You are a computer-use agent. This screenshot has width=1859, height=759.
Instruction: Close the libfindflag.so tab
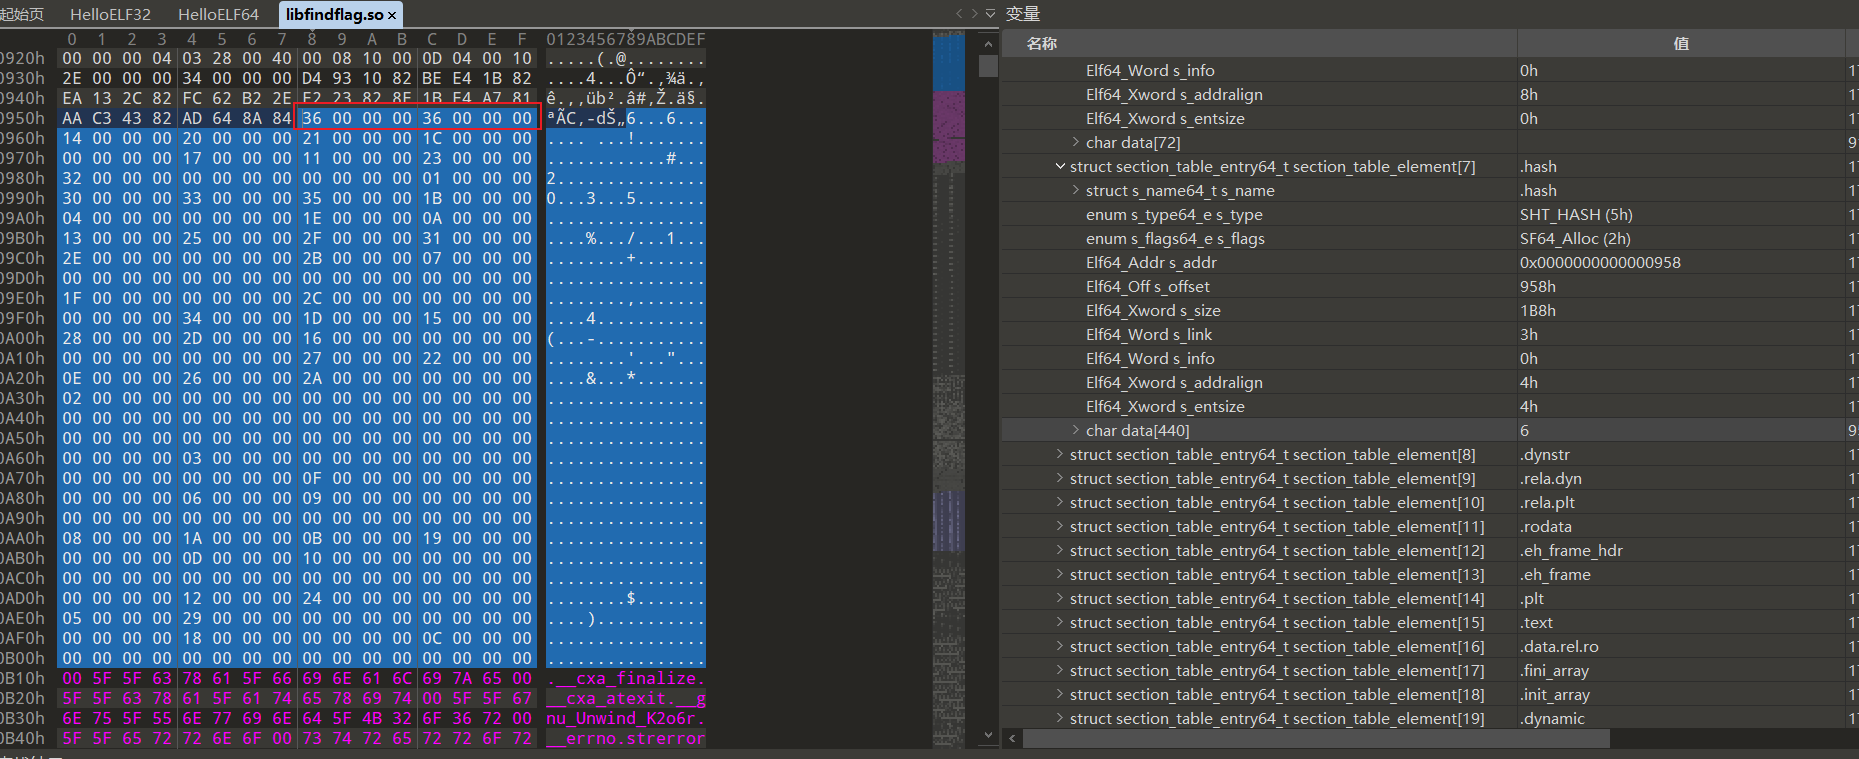pos(392,15)
